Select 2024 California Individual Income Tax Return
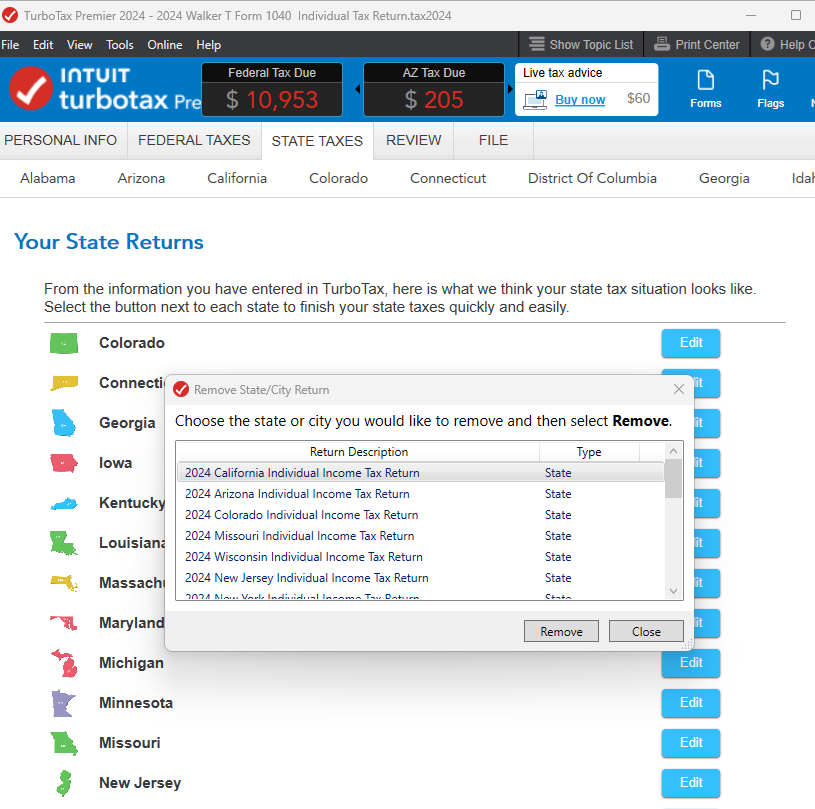This screenshot has height=809, width=815. click(x=420, y=473)
